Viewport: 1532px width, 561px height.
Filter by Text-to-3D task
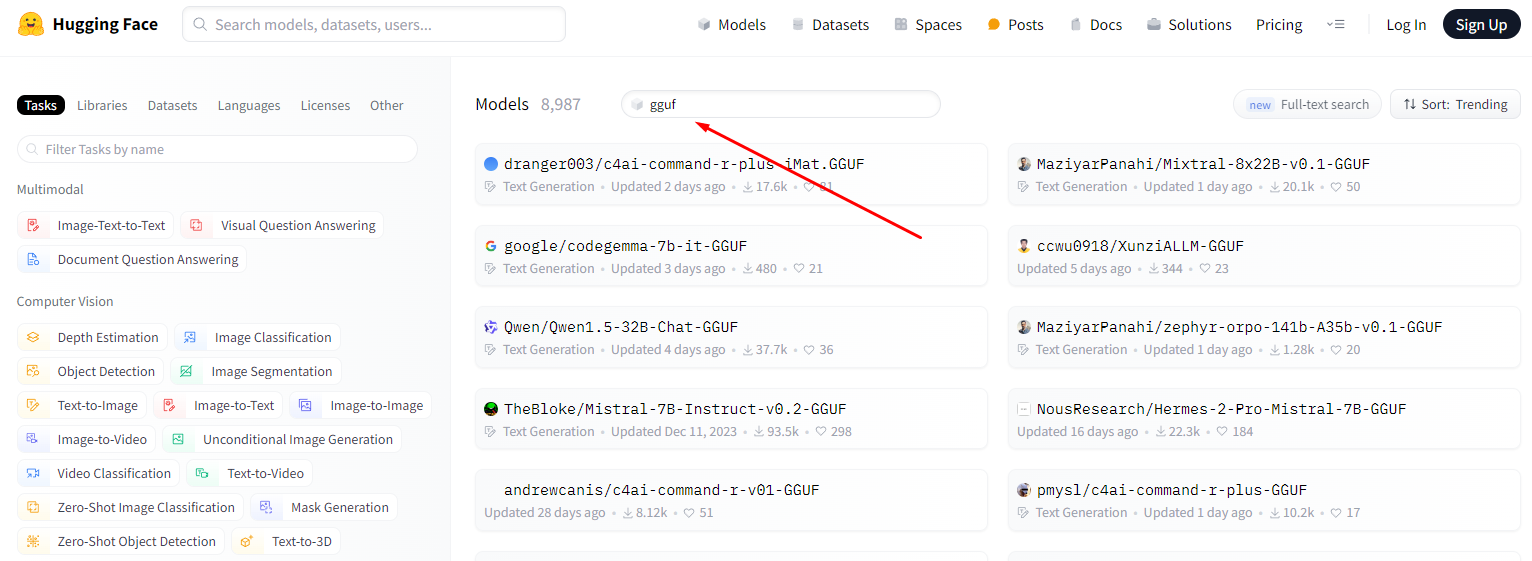[x=285, y=541]
